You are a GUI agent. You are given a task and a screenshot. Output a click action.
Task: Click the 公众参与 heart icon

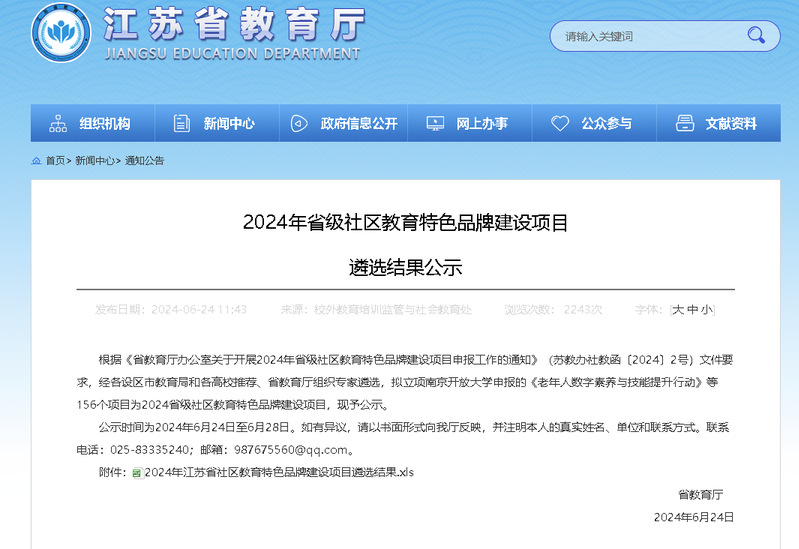click(x=560, y=124)
